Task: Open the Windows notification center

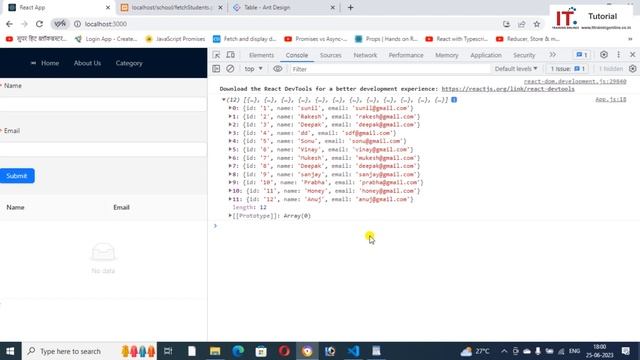Action: (x=626, y=351)
